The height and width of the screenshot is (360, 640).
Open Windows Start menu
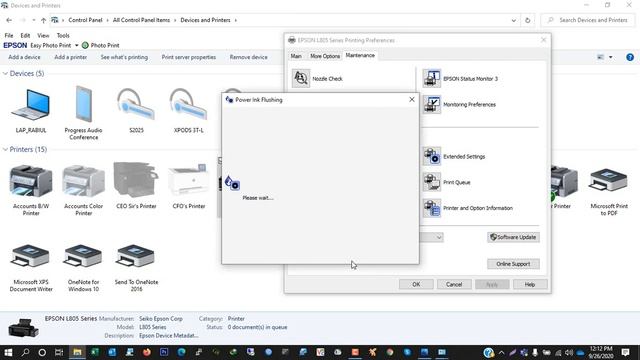pos(8,352)
